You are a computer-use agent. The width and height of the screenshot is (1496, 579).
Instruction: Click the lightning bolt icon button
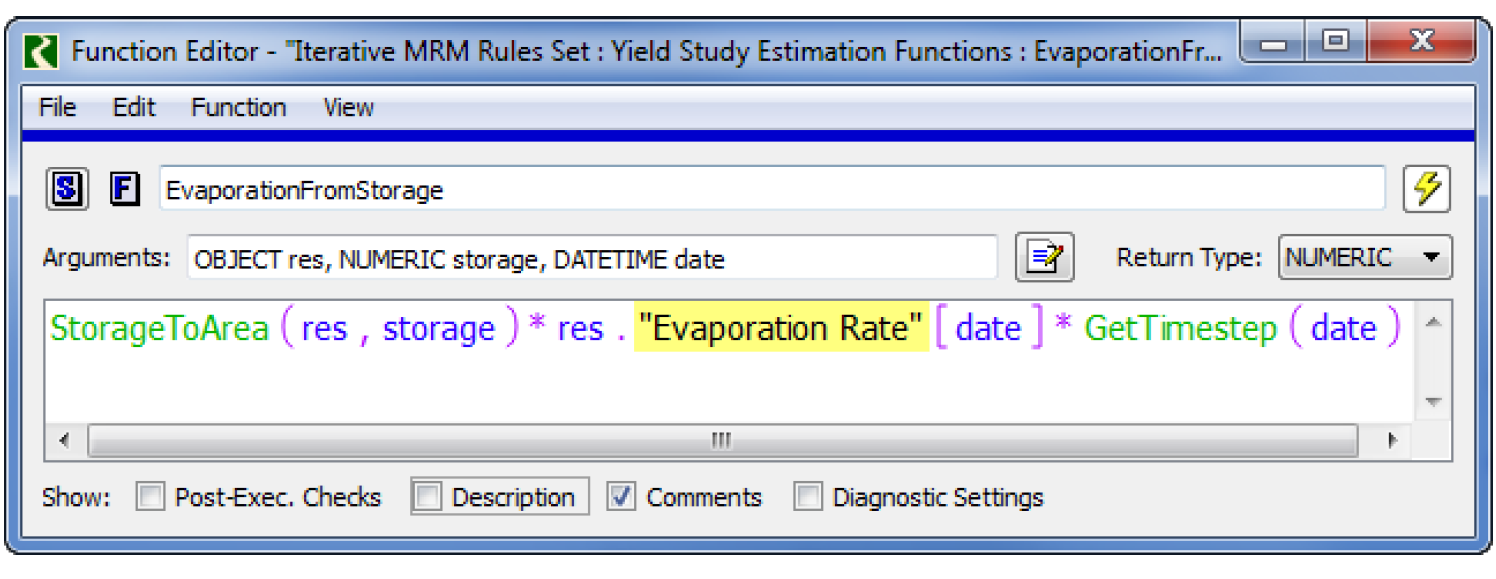[x=1426, y=189]
